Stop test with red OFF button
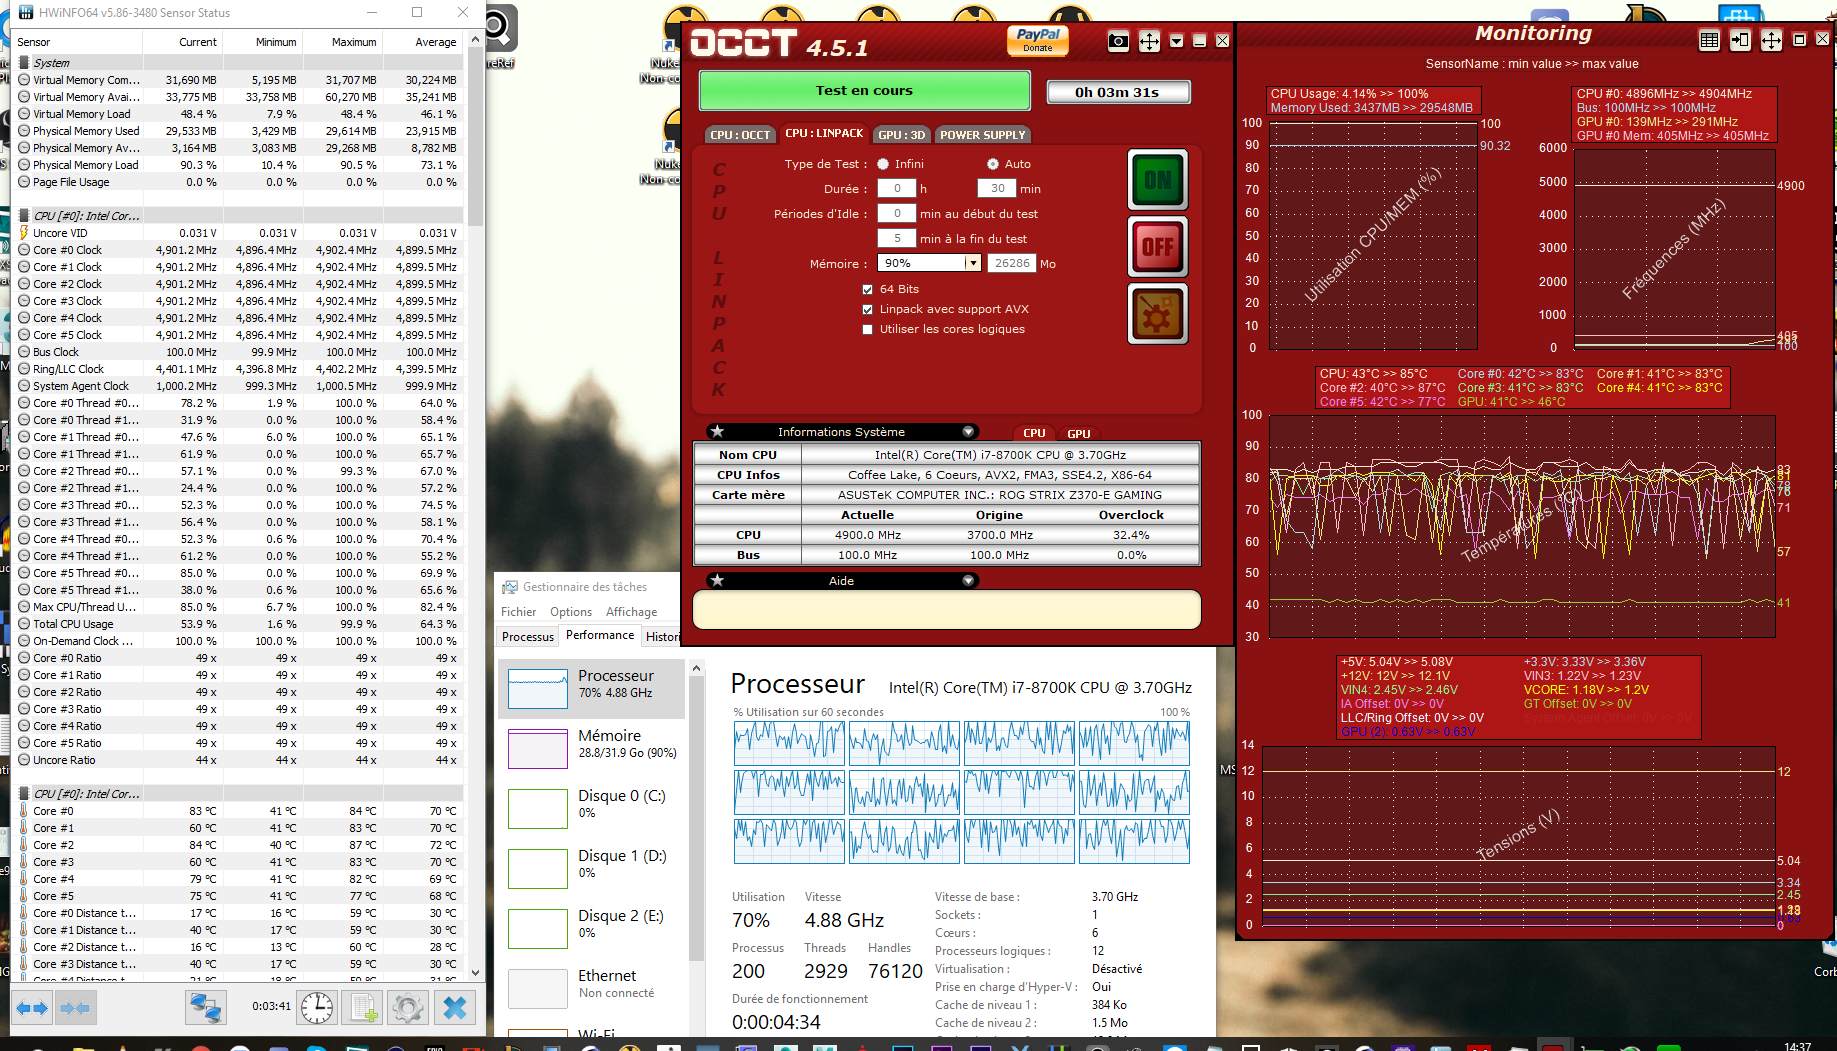This screenshot has height=1051, width=1837. tap(1158, 246)
